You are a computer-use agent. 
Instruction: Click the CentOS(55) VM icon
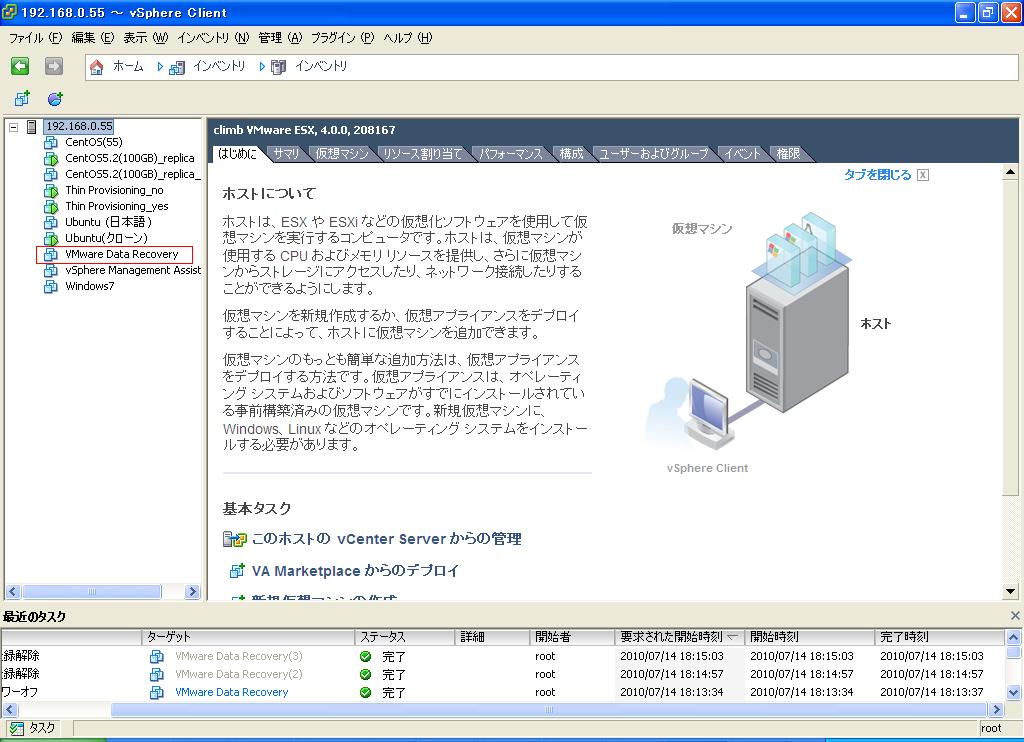coord(51,142)
